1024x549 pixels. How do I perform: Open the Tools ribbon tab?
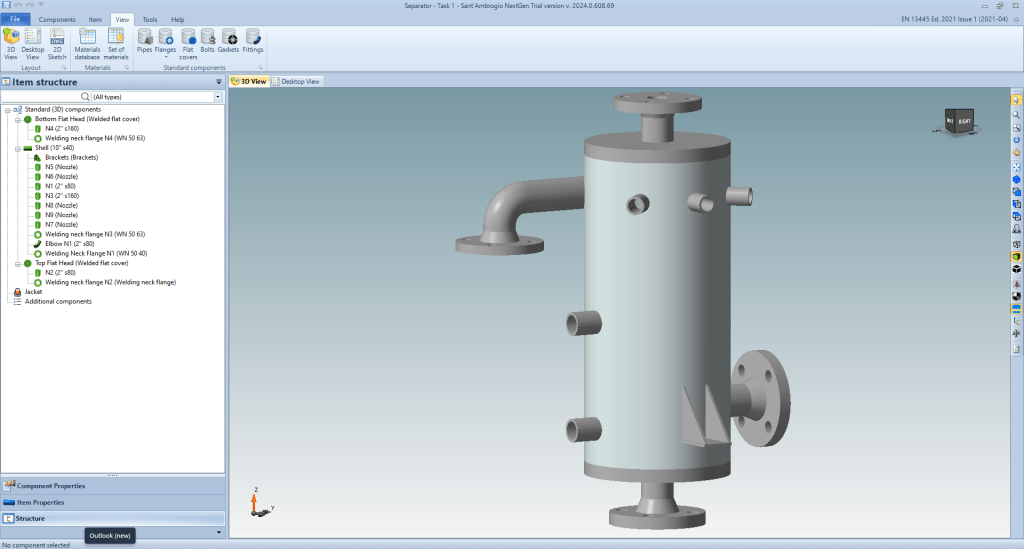tap(150, 19)
